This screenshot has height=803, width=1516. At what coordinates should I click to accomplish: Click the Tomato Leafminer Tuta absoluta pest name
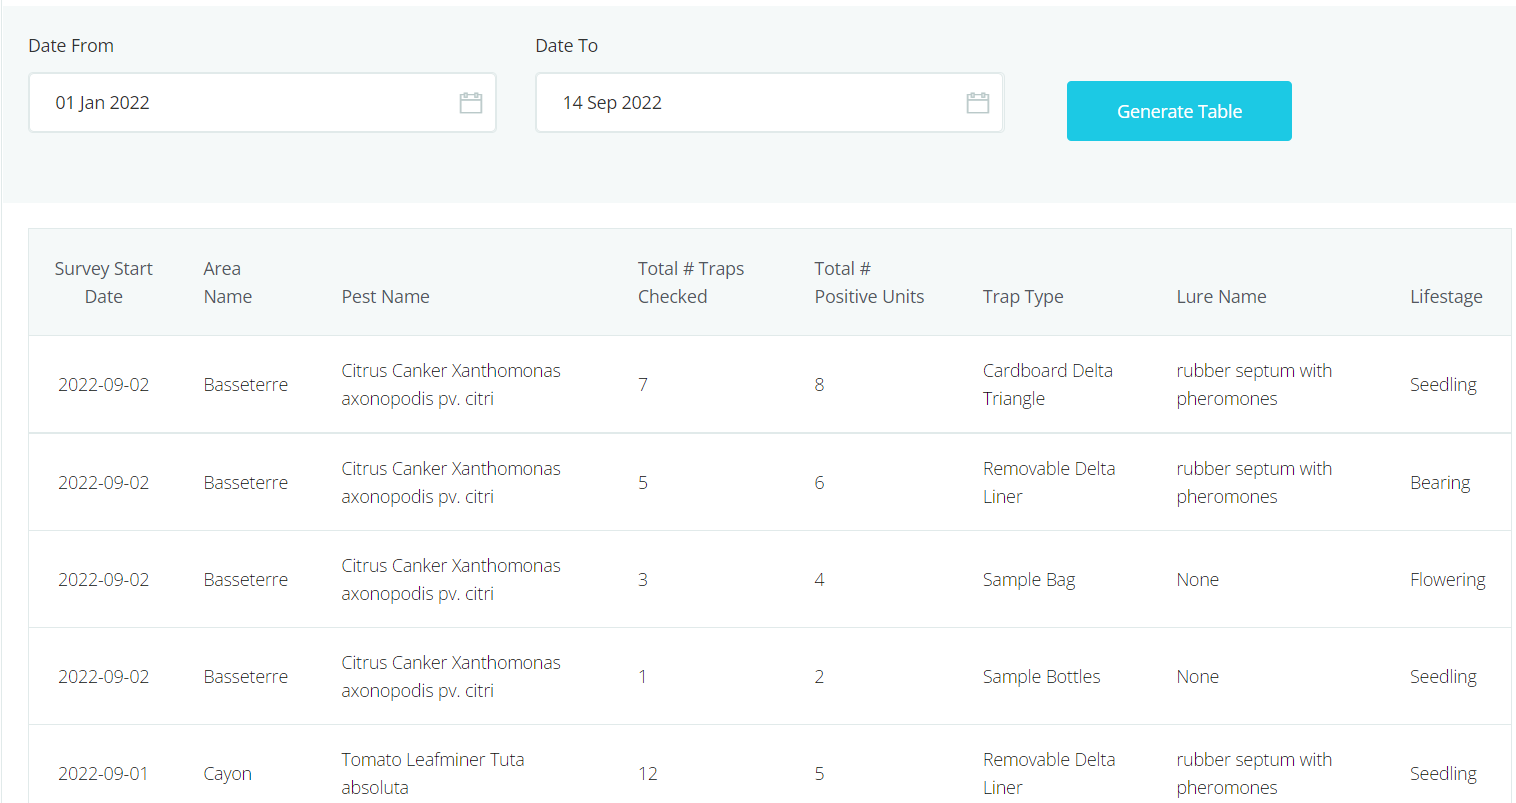(432, 773)
